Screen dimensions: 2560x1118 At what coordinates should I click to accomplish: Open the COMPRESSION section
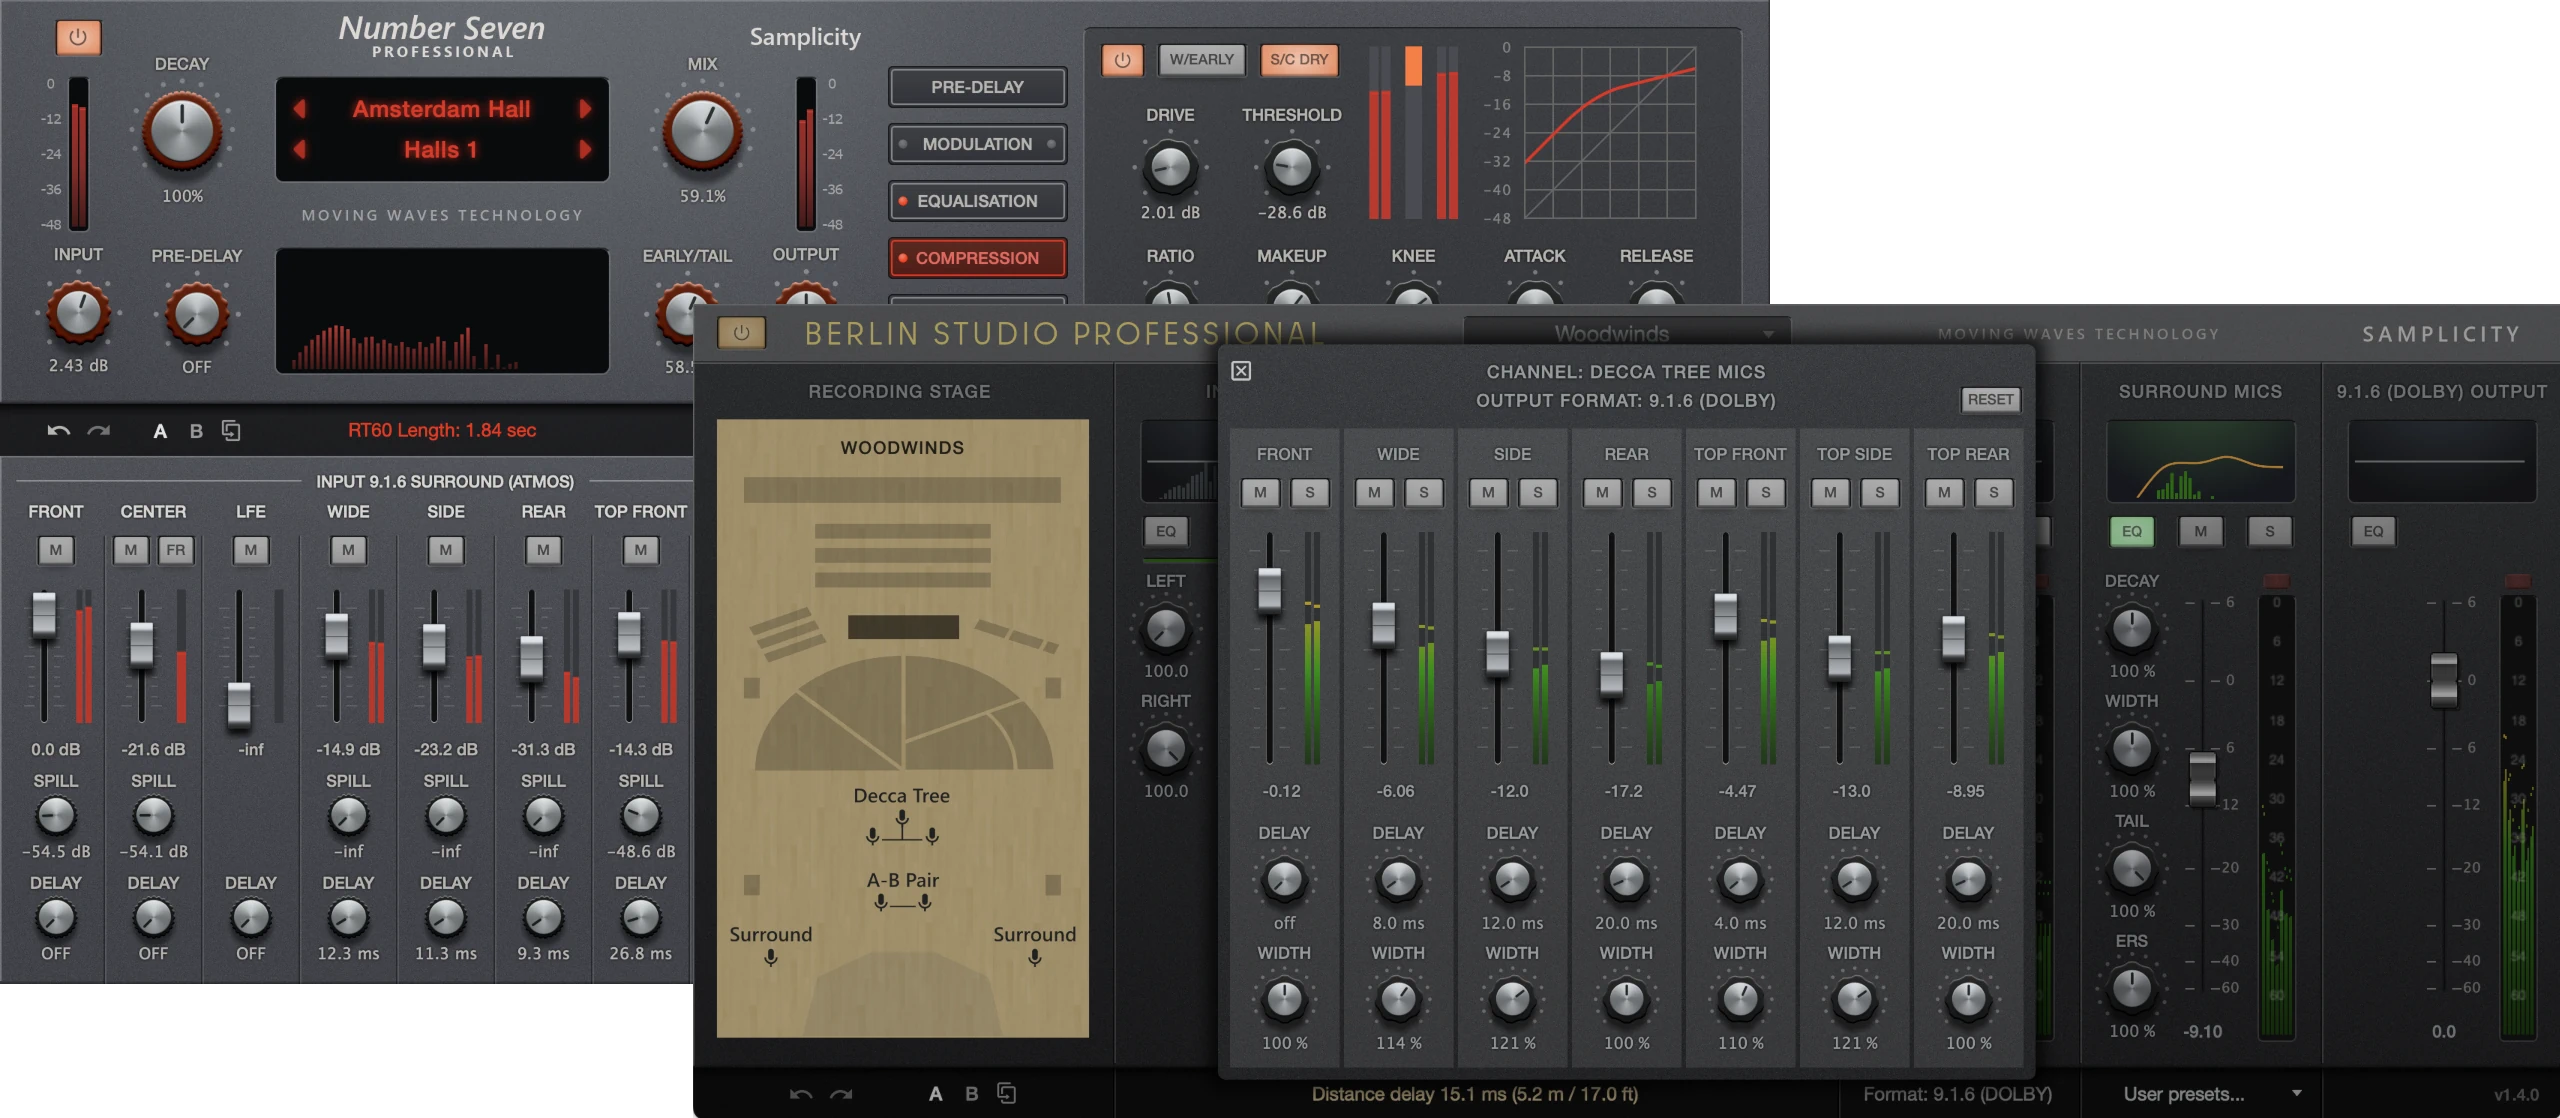pos(977,258)
